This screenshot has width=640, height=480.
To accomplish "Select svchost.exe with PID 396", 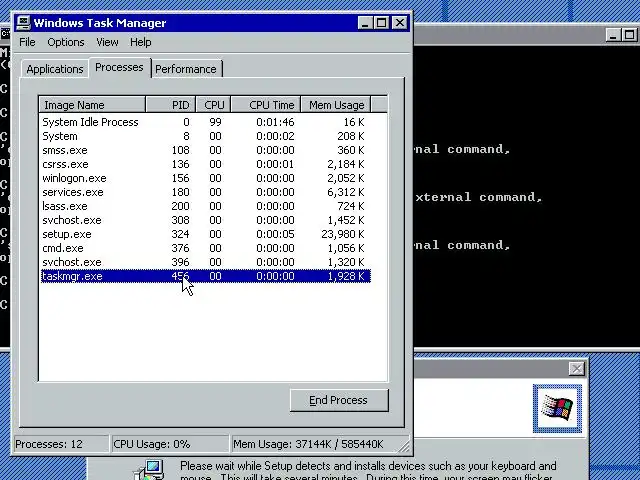I will coord(206,262).
